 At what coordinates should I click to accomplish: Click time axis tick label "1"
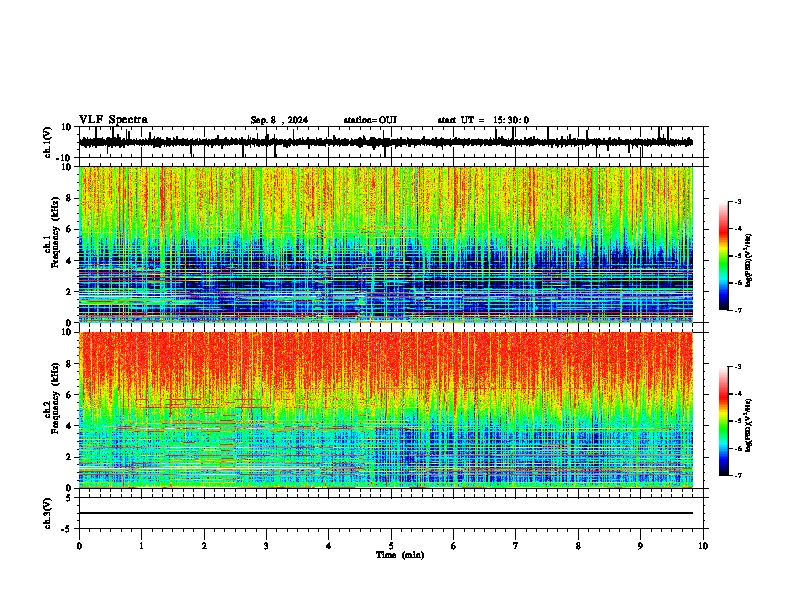click(x=141, y=546)
